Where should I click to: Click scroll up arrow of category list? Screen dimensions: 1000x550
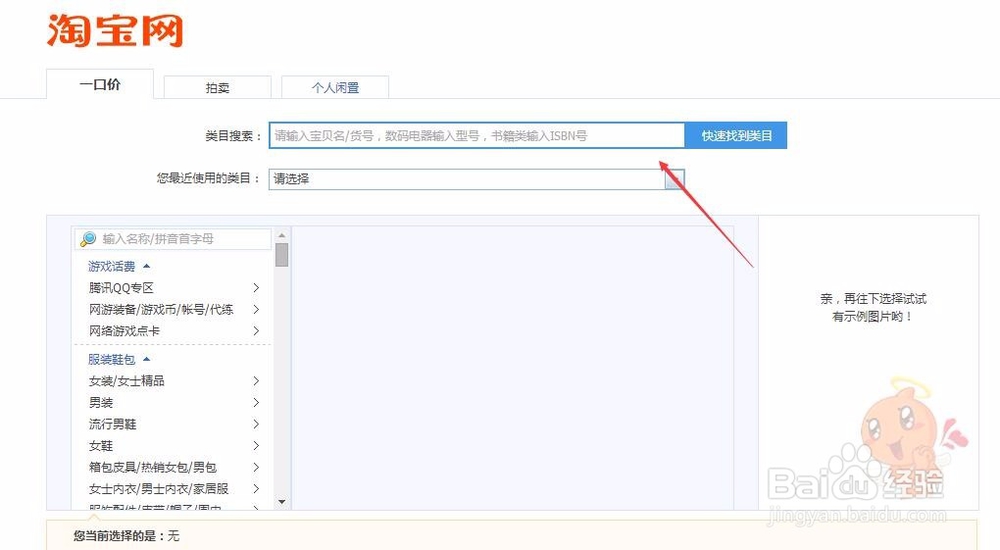[x=282, y=235]
